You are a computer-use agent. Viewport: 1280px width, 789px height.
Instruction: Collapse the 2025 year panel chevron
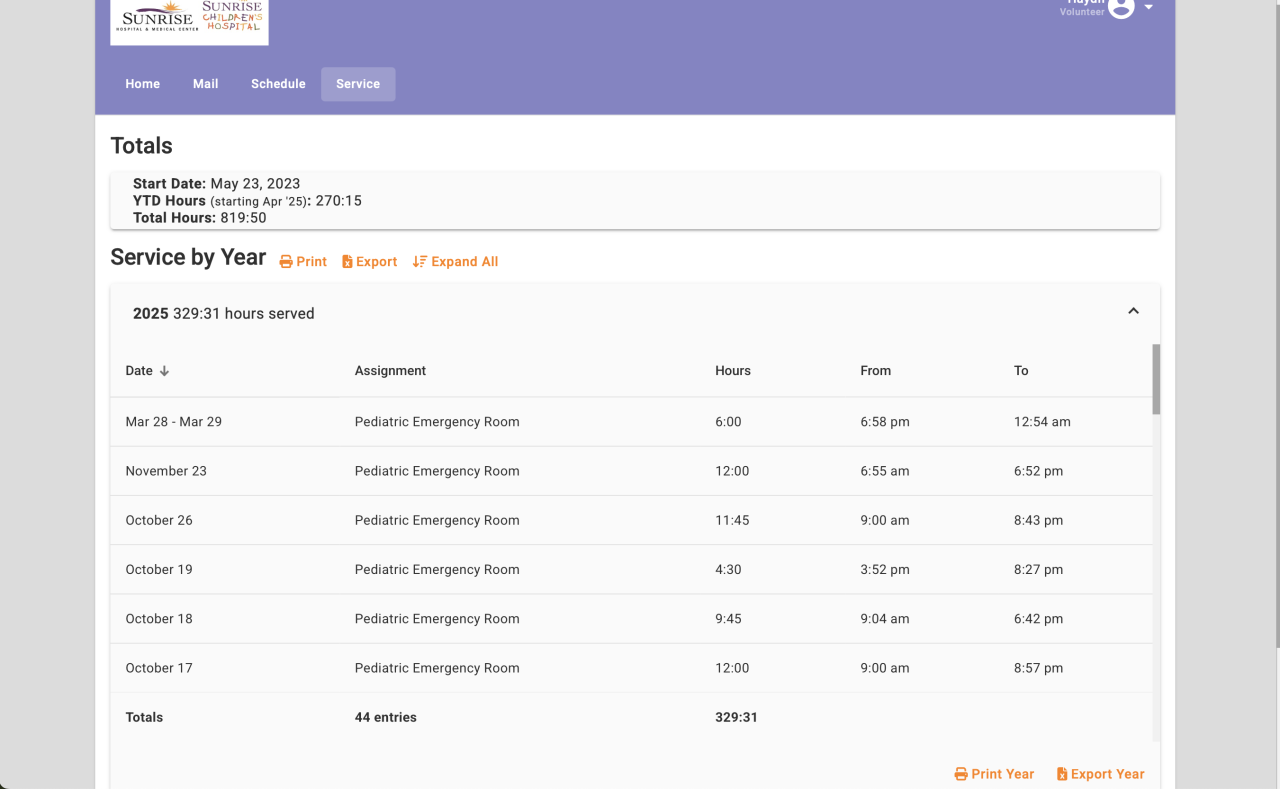(1133, 311)
